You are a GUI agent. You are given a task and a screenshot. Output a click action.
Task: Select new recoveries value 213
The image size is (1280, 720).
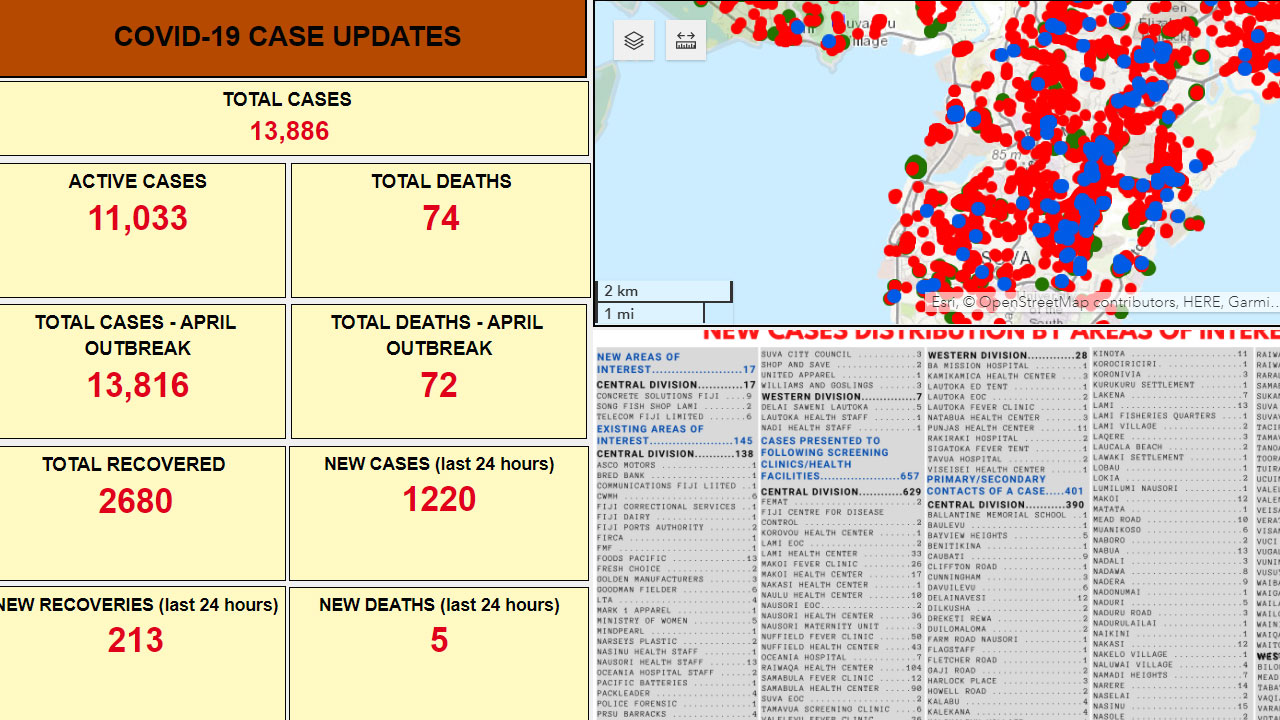[135, 640]
